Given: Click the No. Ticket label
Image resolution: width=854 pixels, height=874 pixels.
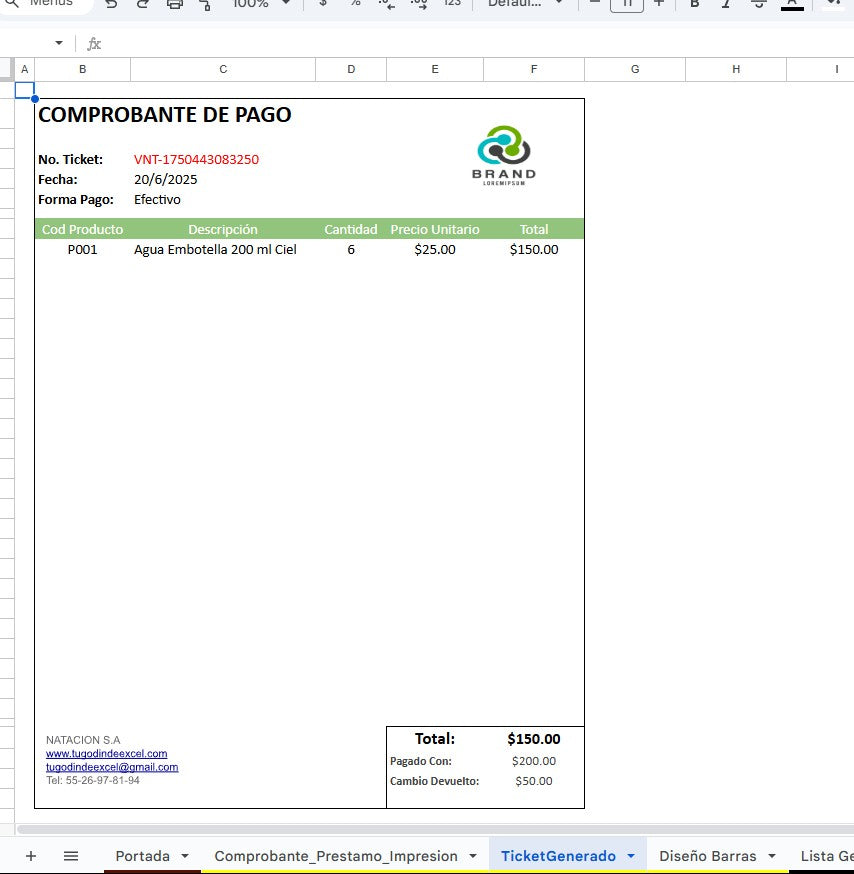Looking at the screenshot, I should point(70,159).
